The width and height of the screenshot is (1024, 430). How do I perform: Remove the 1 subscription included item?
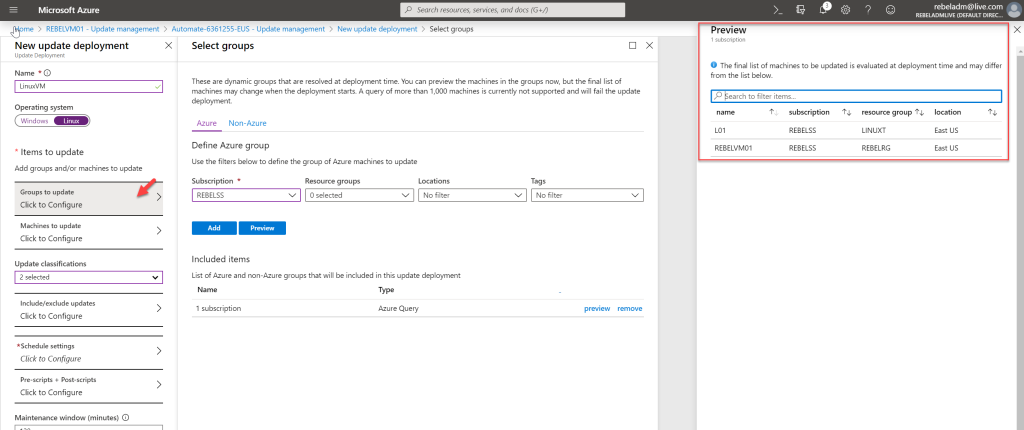click(629, 309)
